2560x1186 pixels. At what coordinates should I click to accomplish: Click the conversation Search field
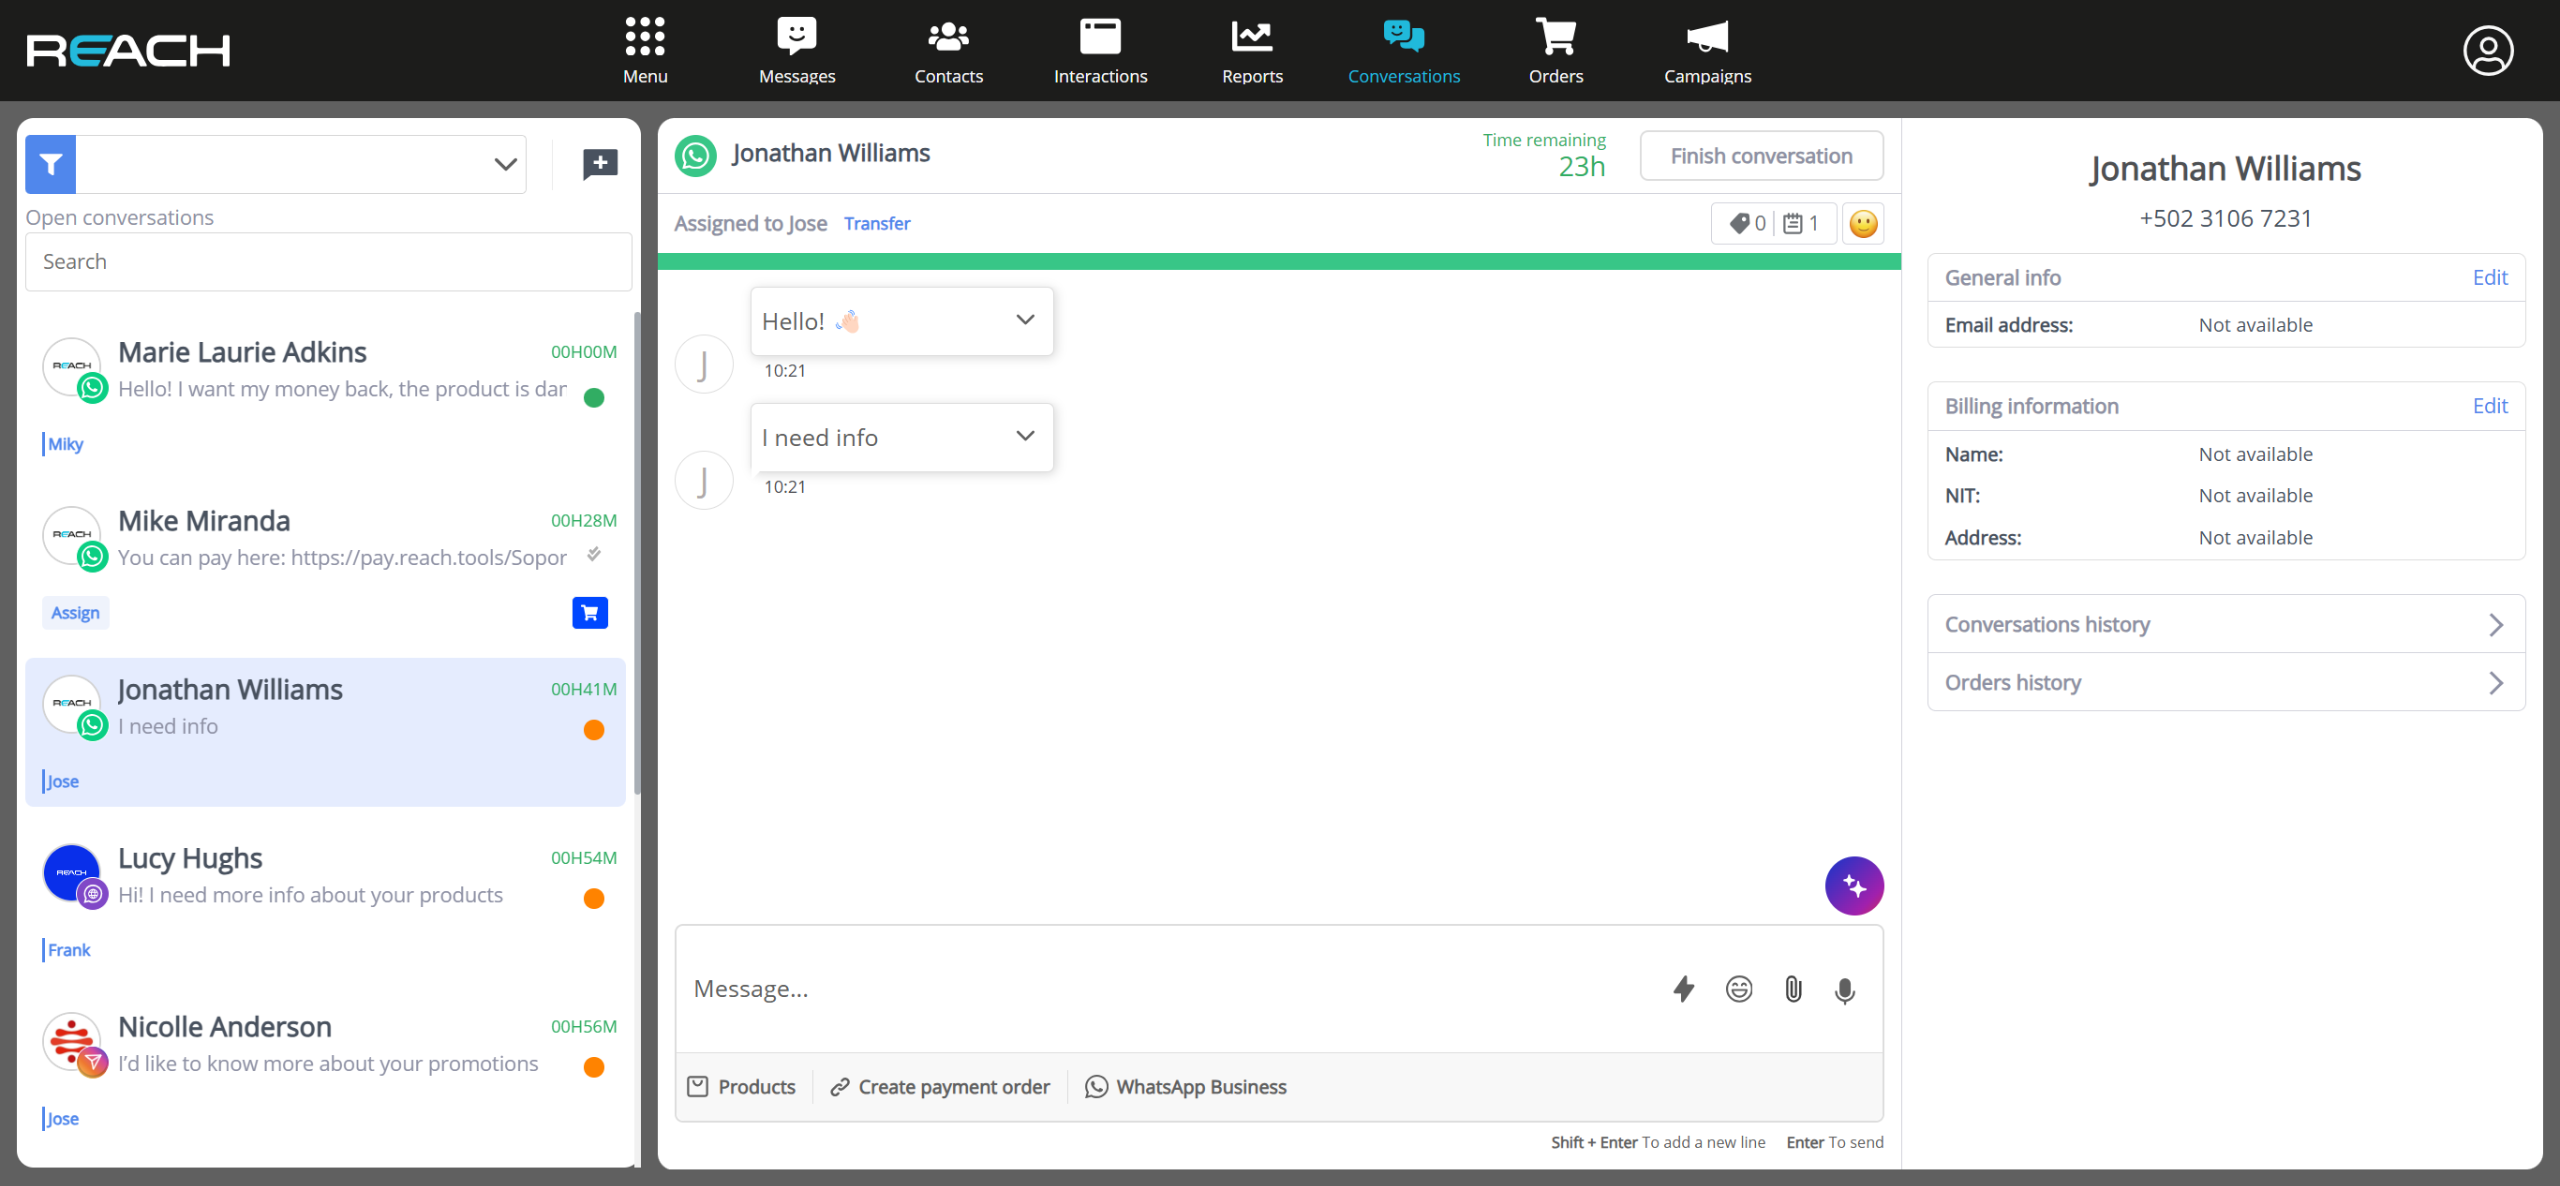click(328, 262)
